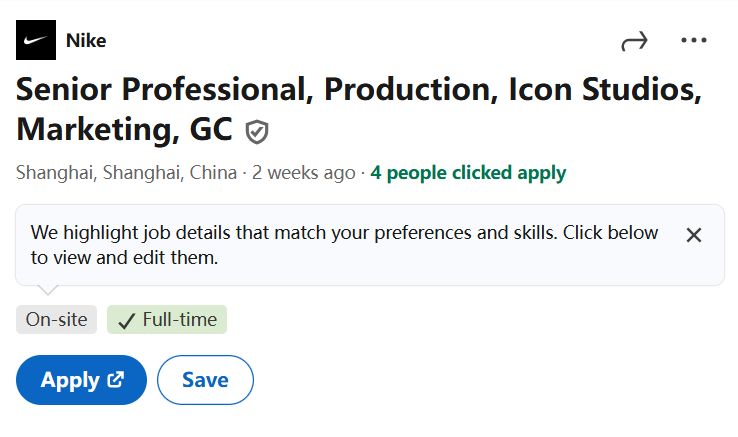The width and height of the screenshot is (738, 437).
Task: Click the Shanghai, Shanghai, China location text
Action: [x=127, y=173]
